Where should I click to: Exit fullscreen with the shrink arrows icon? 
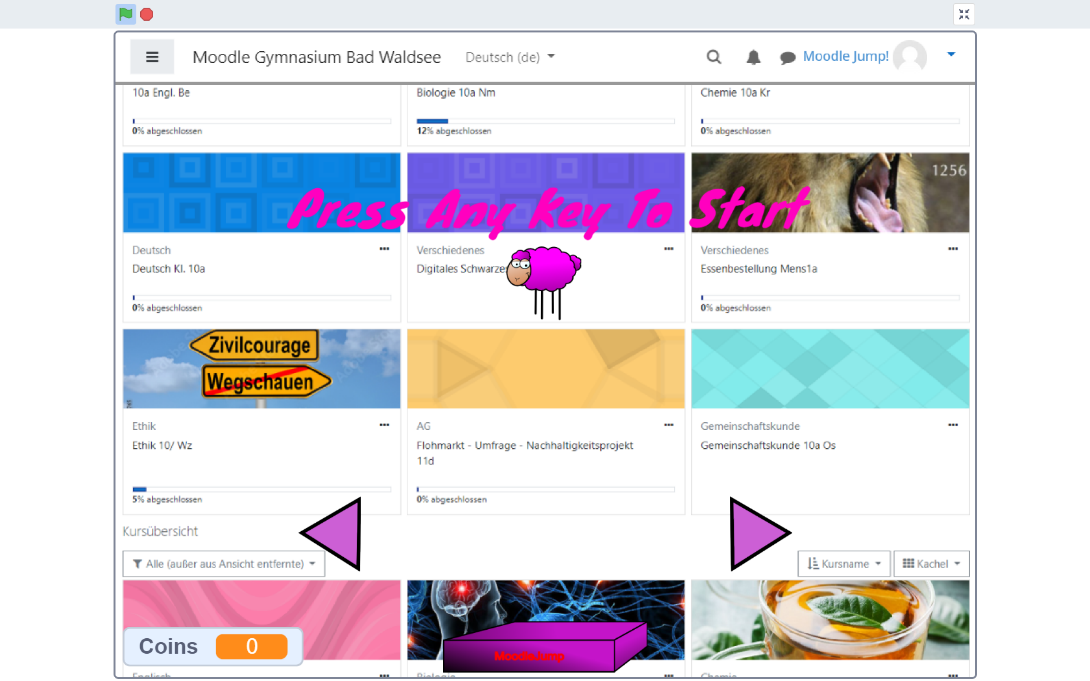(x=963, y=14)
